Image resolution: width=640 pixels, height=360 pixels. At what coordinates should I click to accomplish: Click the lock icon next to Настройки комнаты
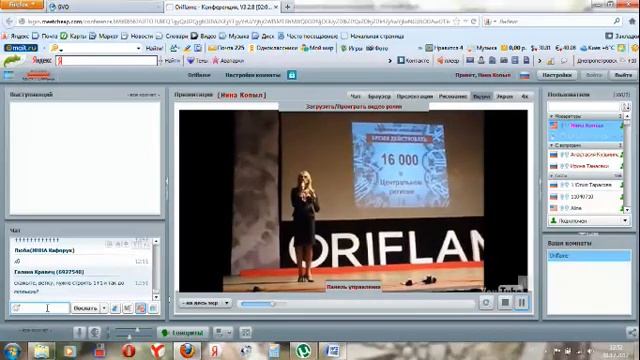point(291,75)
